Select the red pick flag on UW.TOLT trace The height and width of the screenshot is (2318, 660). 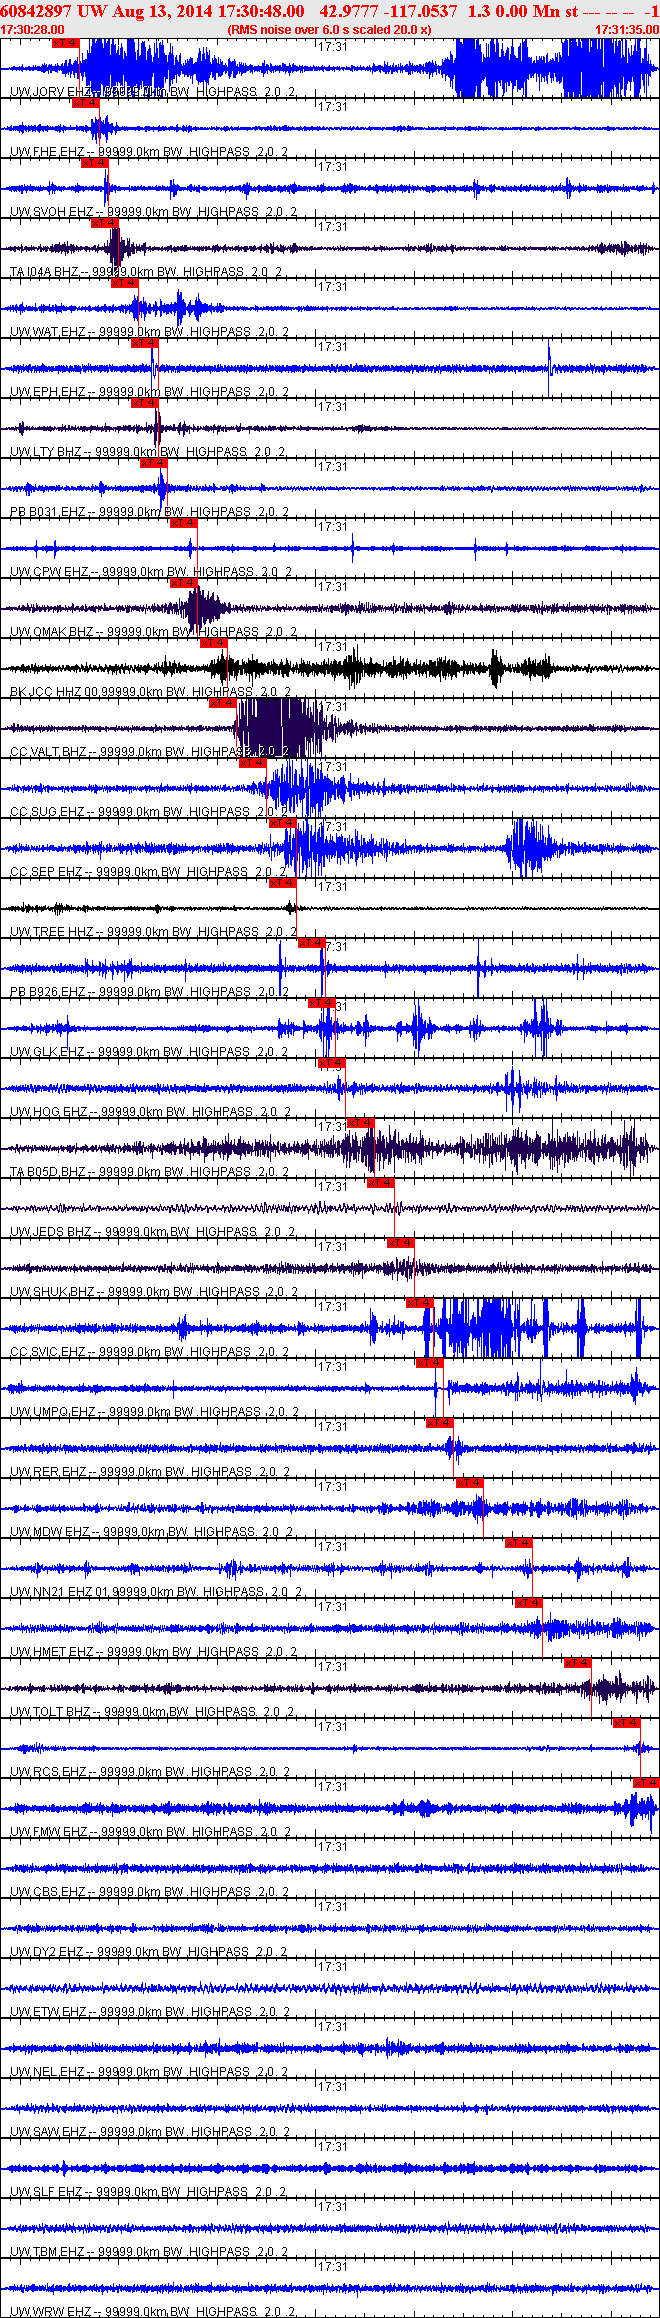pyautogui.click(x=578, y=1663)
